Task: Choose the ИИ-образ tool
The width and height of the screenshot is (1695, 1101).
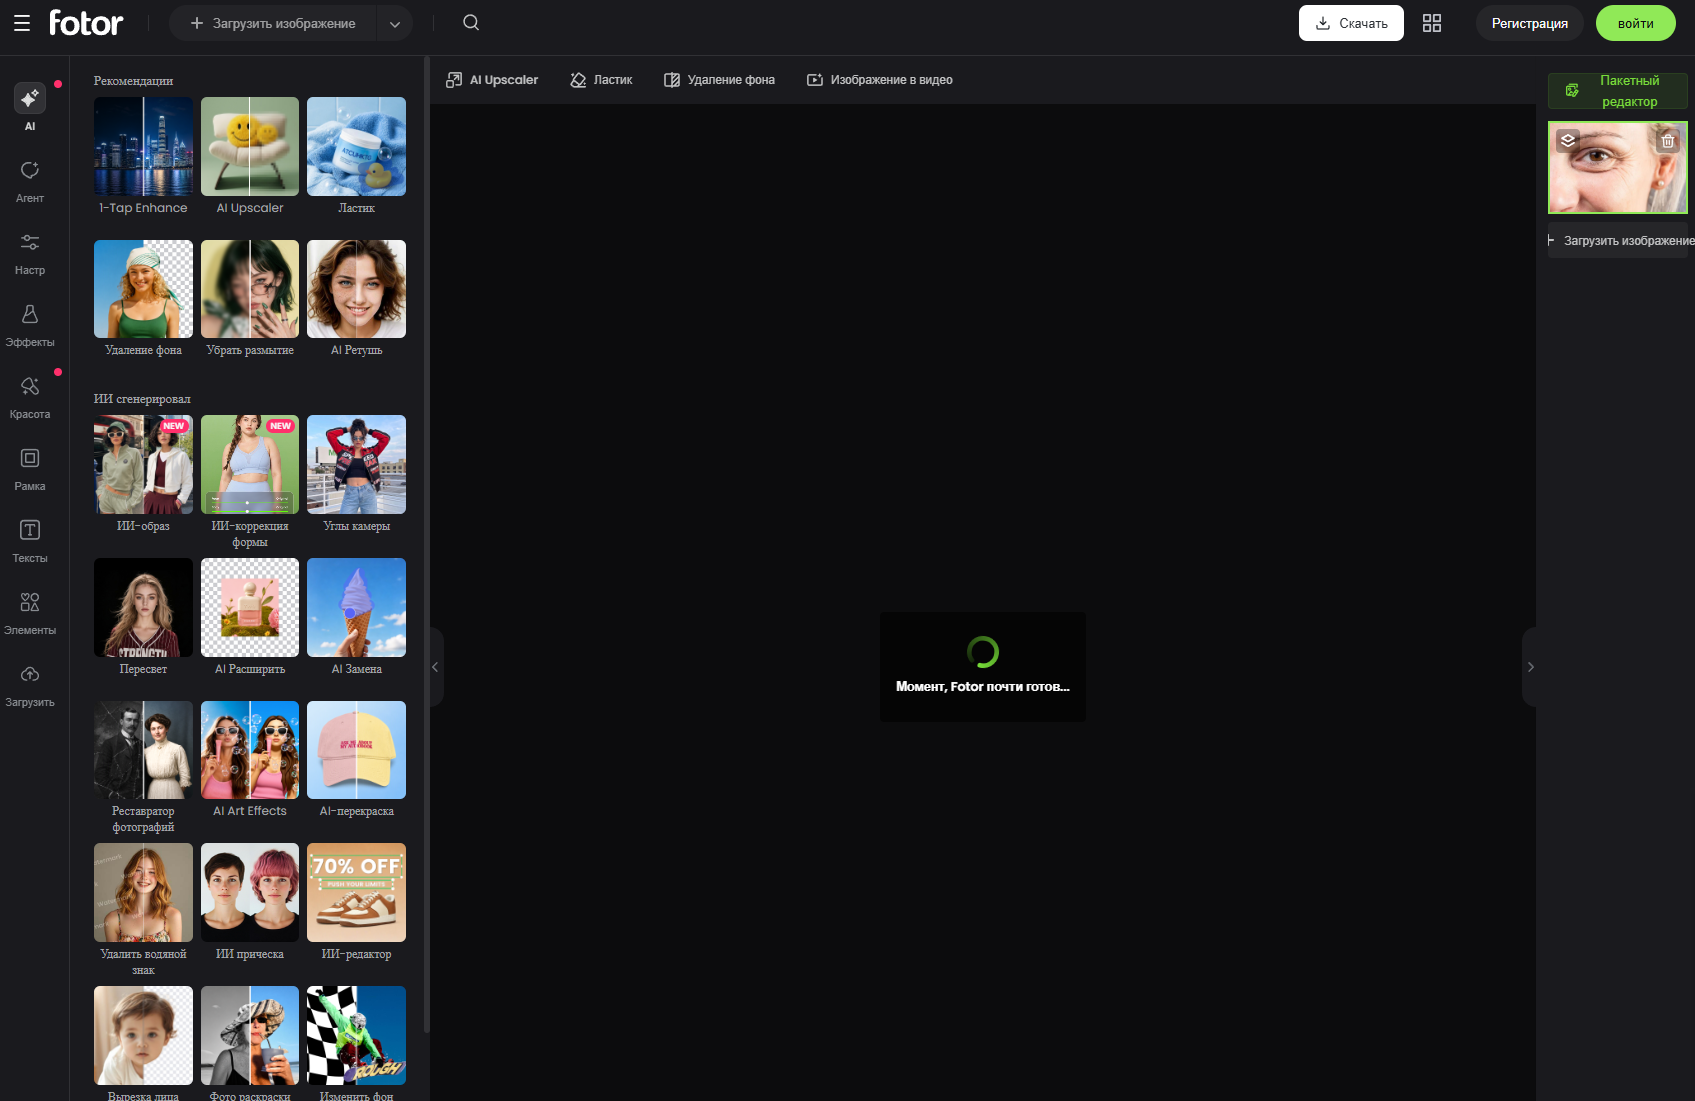Action: (143, 474)
